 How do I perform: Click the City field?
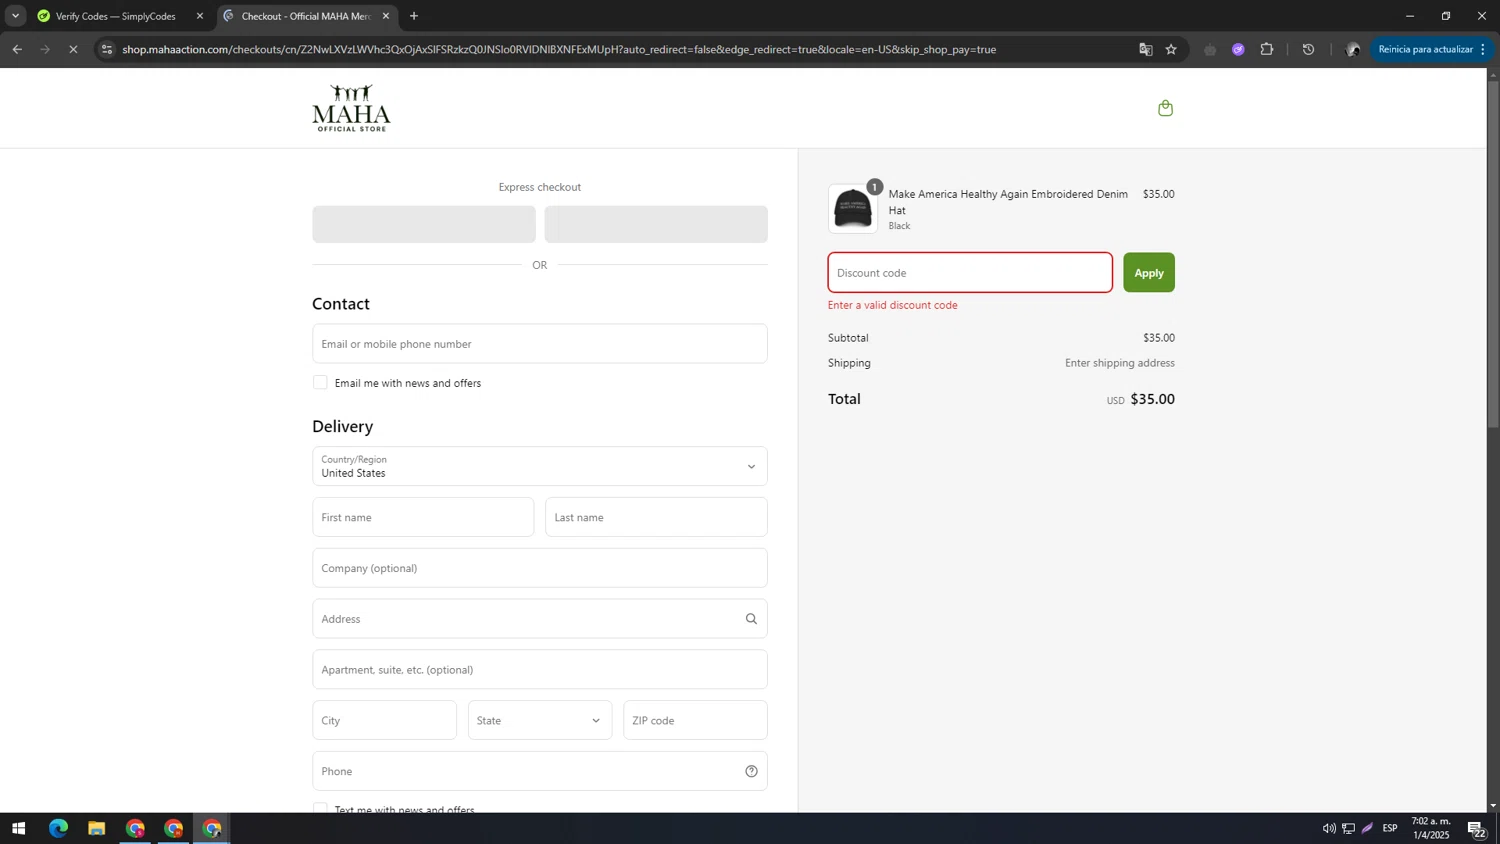(384, 720)
